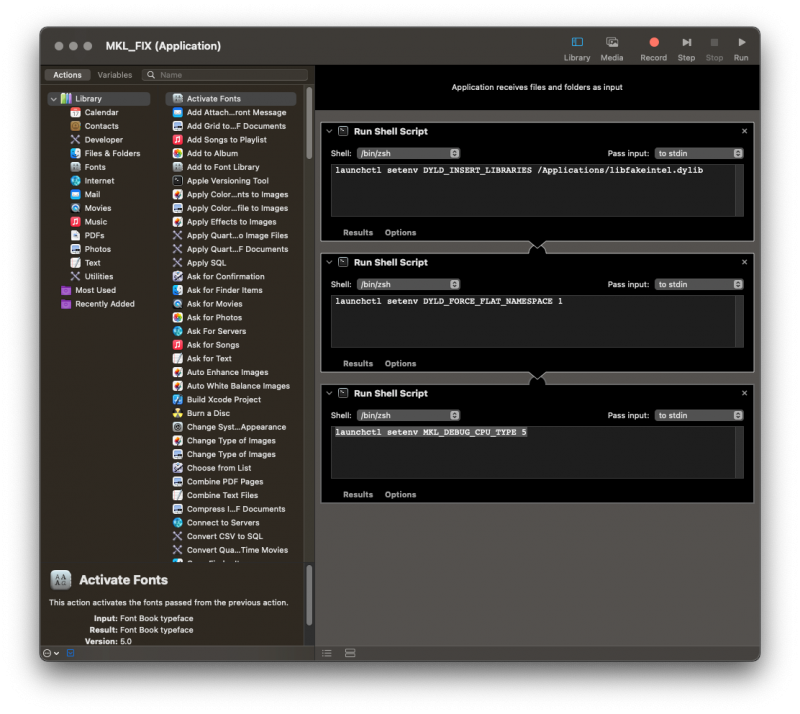The width and height of the screenshot is (800, 714).
Task: Select Connect to Servers action
Action: 222,523
